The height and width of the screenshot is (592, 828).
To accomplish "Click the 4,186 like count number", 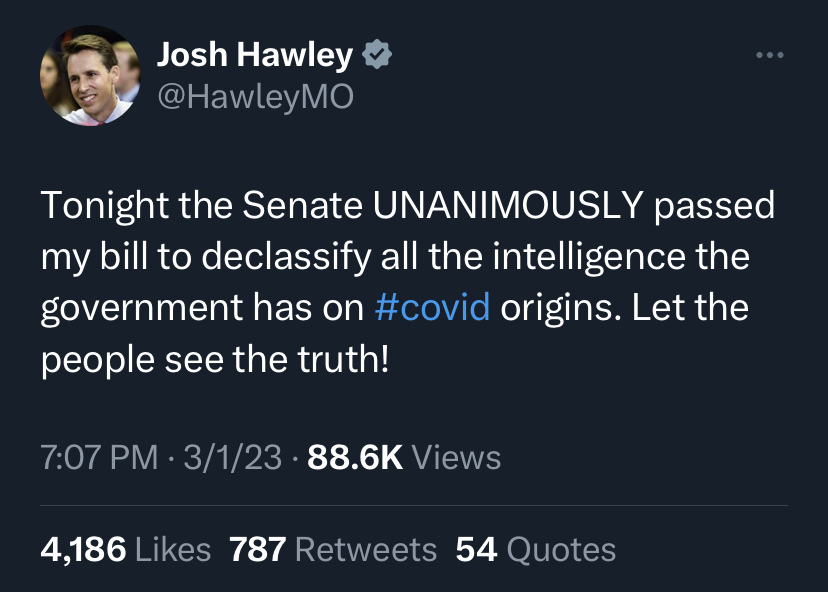I will pyautogui.click(x=83, y=549).
